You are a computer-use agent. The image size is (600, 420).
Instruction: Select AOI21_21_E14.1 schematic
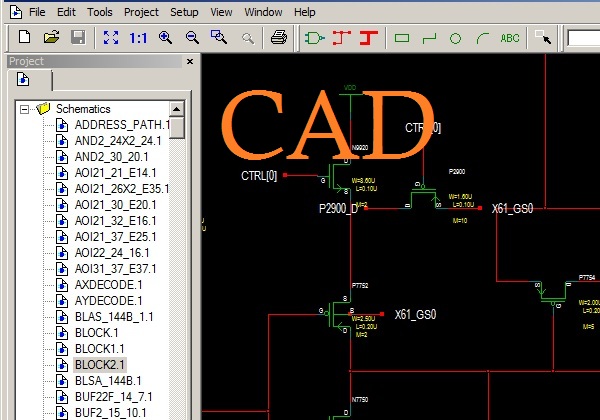pyautogui.click(x=116, y=173)
